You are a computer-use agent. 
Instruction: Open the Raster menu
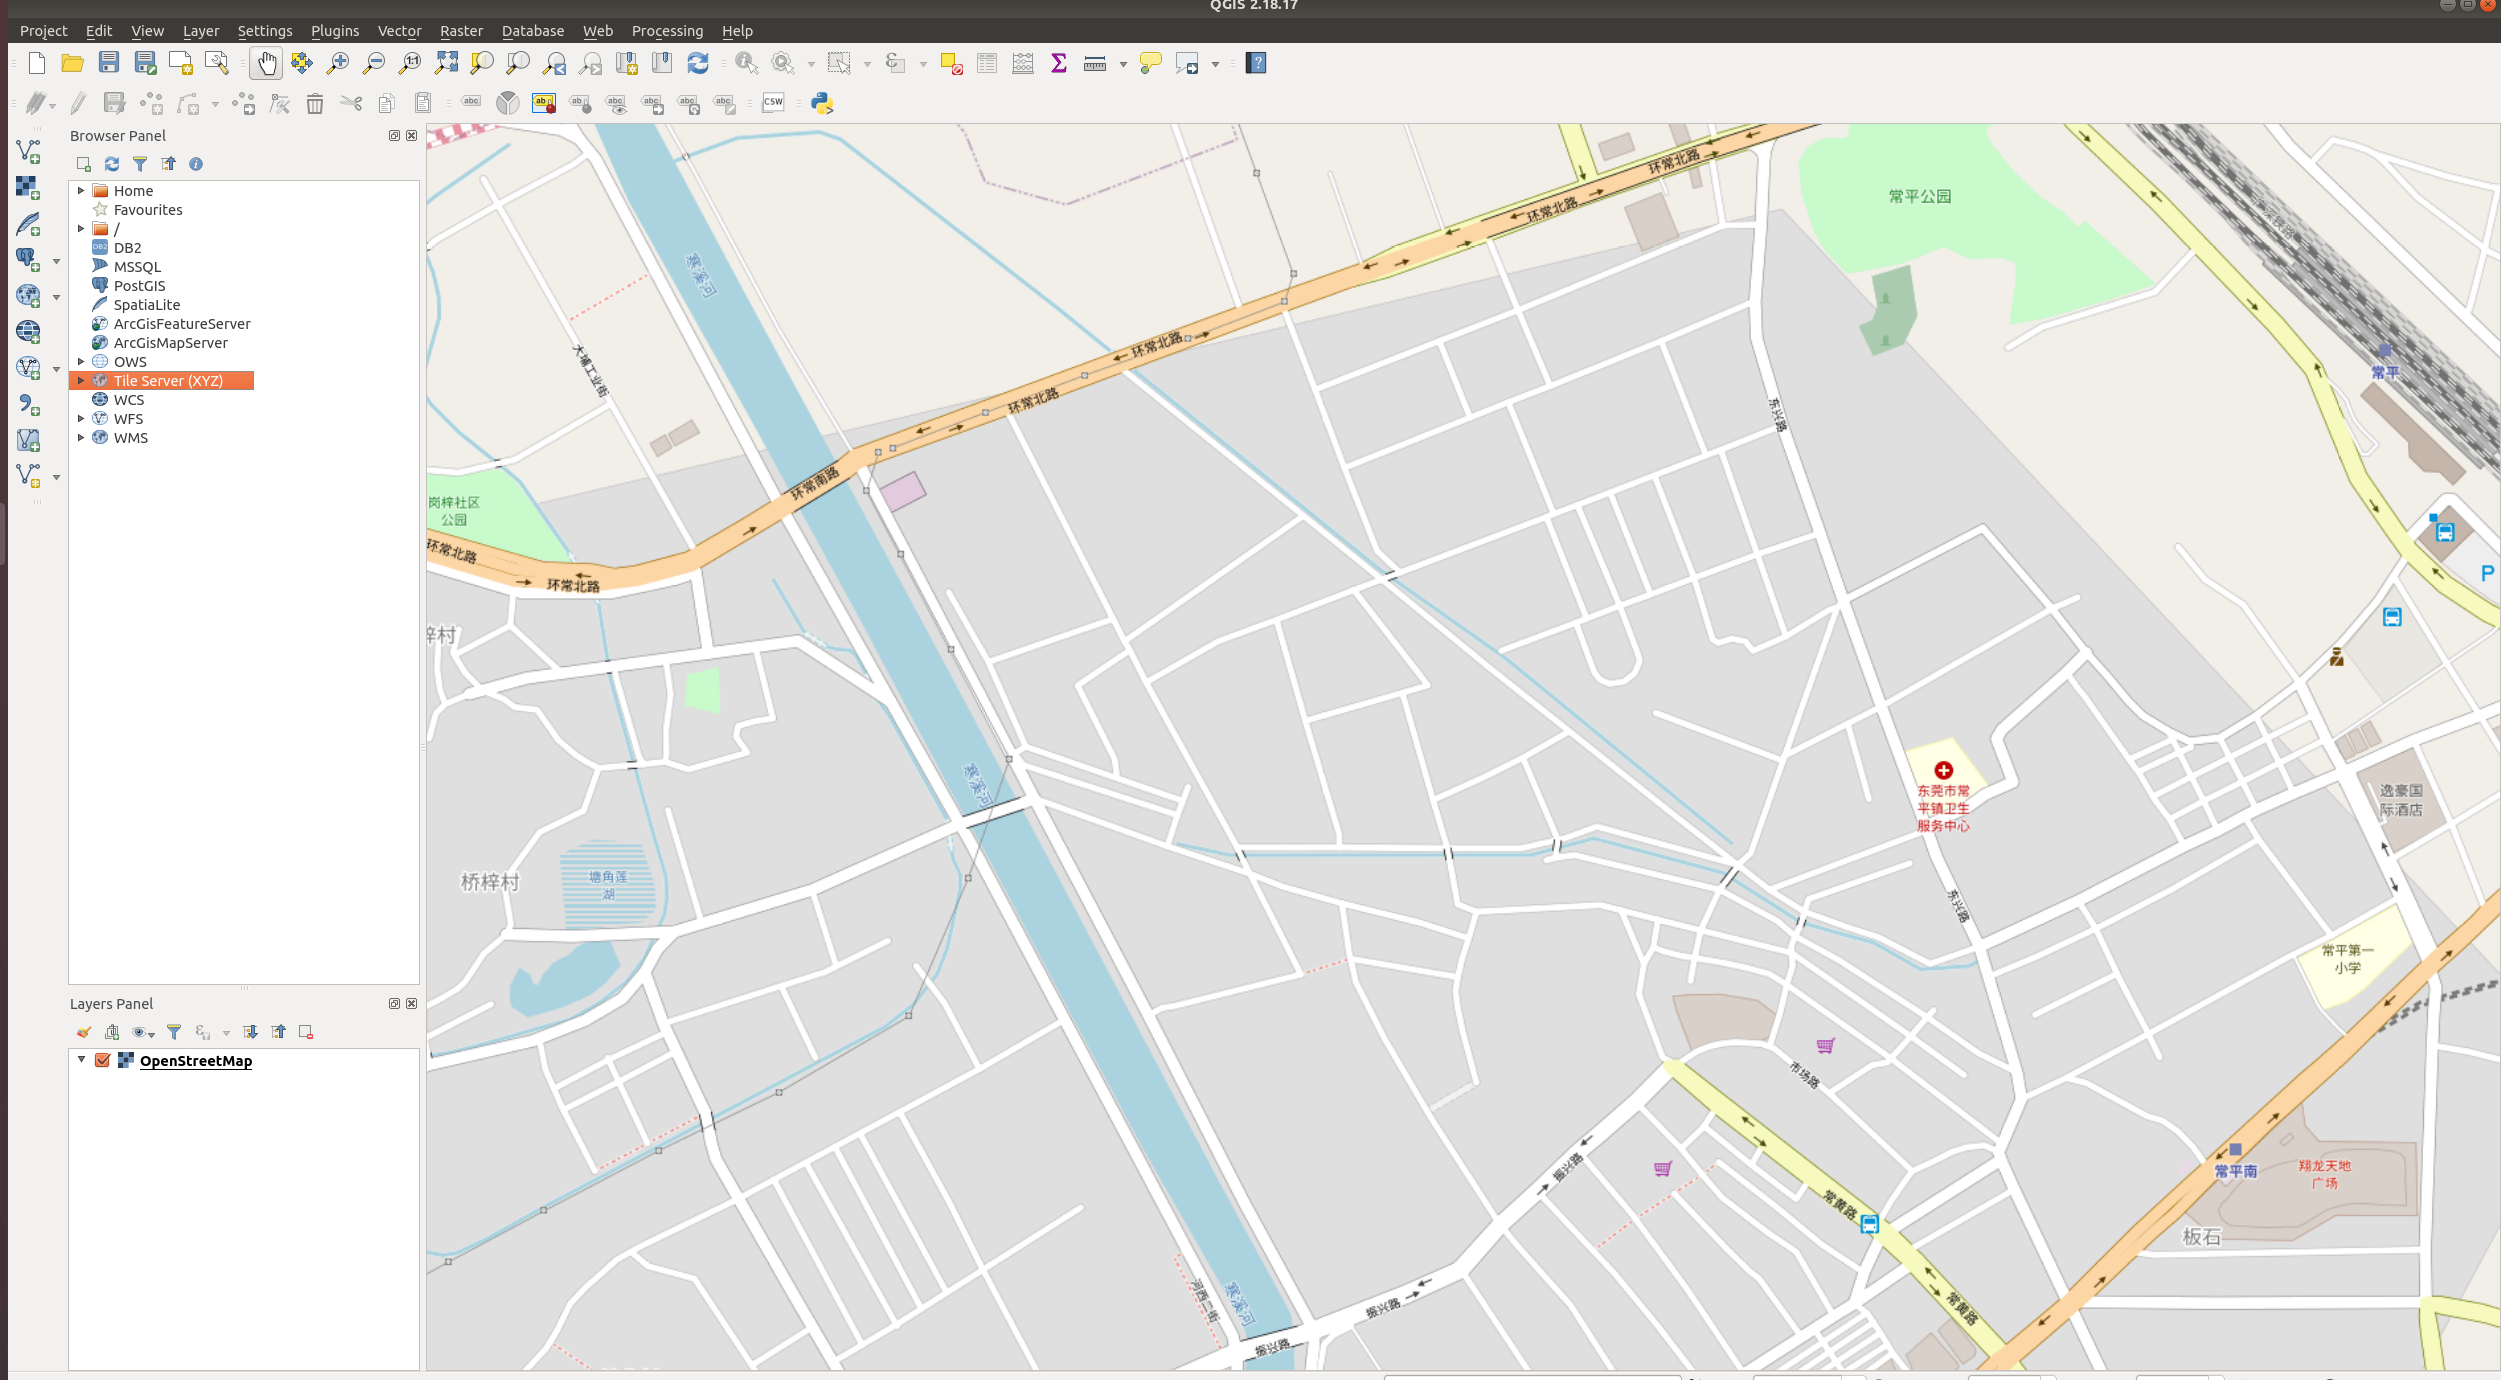click(x=461, y=31)
